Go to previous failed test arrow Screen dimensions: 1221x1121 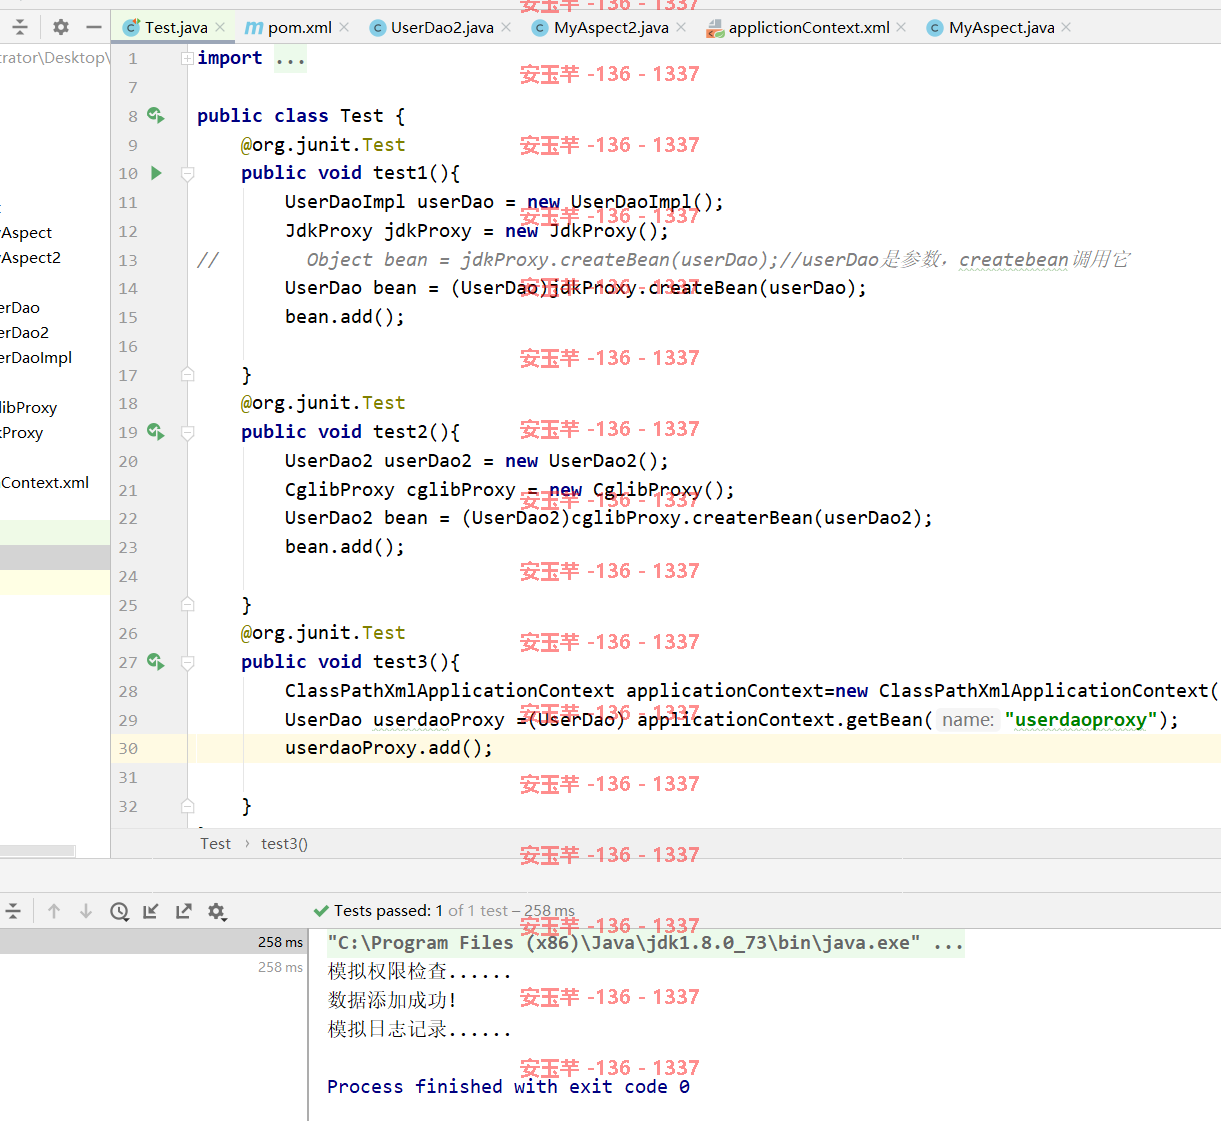[54, 911]
